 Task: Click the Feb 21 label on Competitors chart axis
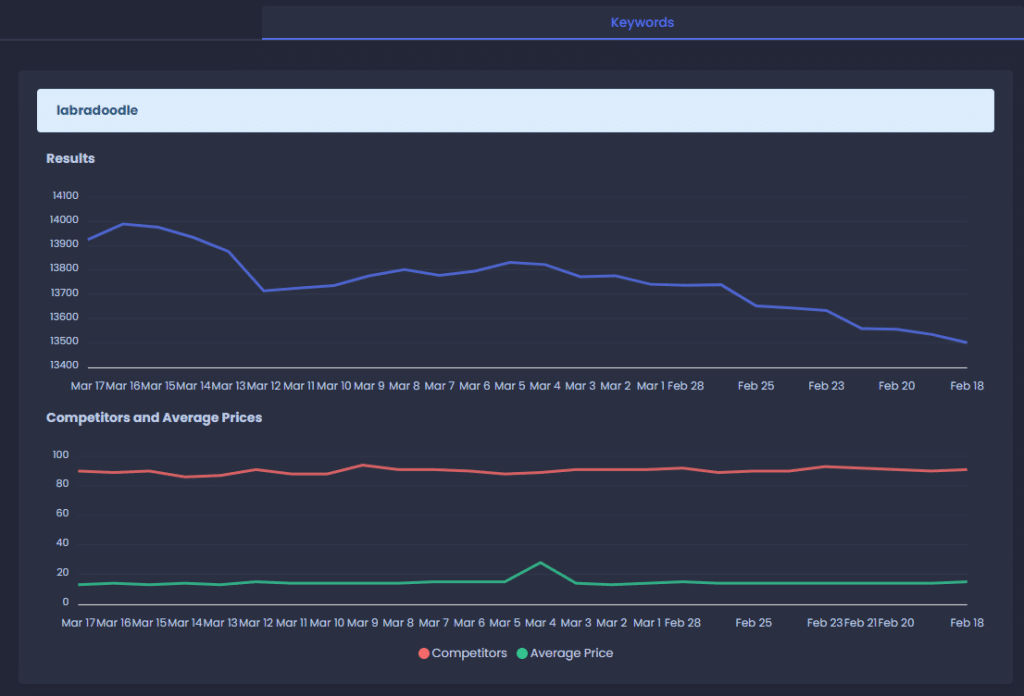(x=860, y=623)
